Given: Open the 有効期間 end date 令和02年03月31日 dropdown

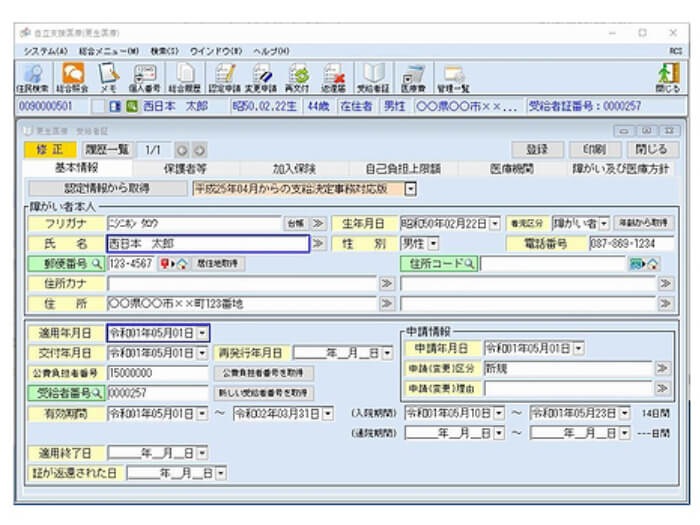Looking at the screenshot, I should coord(328,413).
